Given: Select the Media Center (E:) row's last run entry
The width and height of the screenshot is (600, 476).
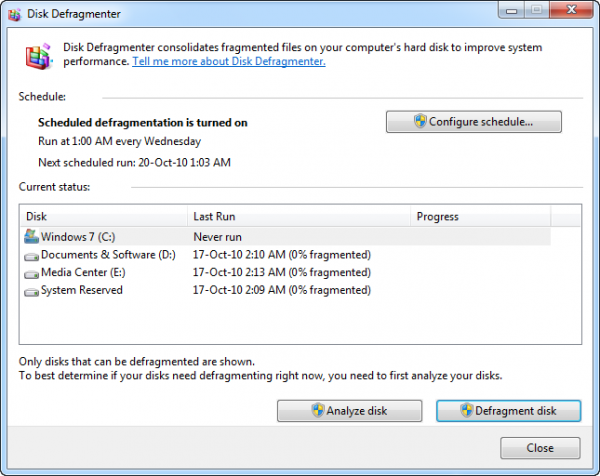Looking at the screenshot, I should tap(281, 272).
